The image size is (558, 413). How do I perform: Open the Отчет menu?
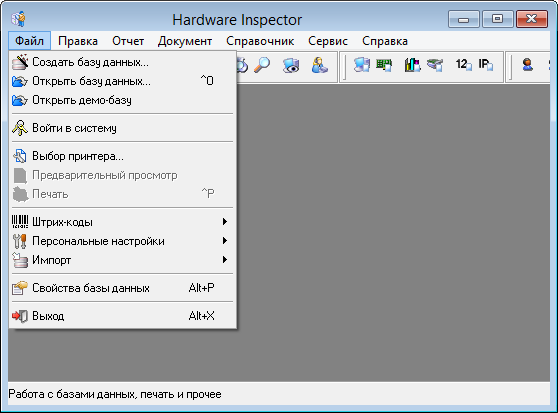(x=128, y=41)
